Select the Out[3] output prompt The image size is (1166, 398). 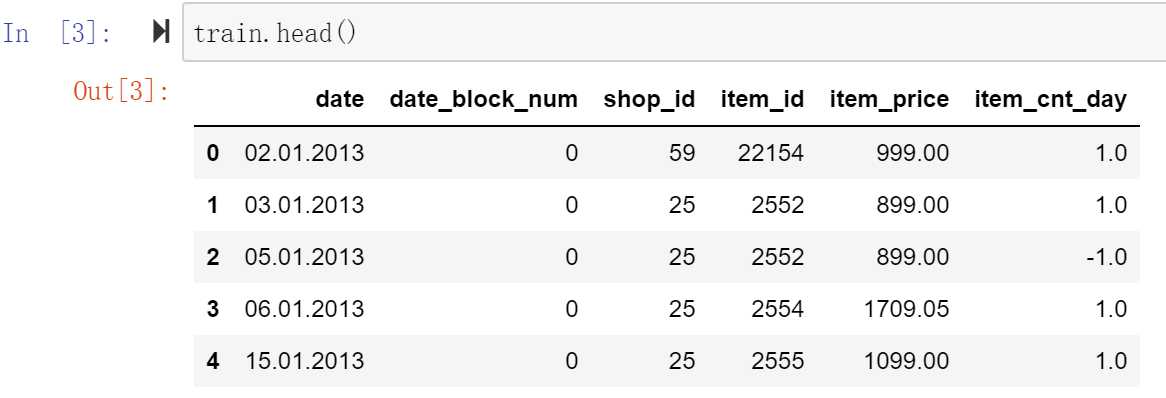[121, 92]
